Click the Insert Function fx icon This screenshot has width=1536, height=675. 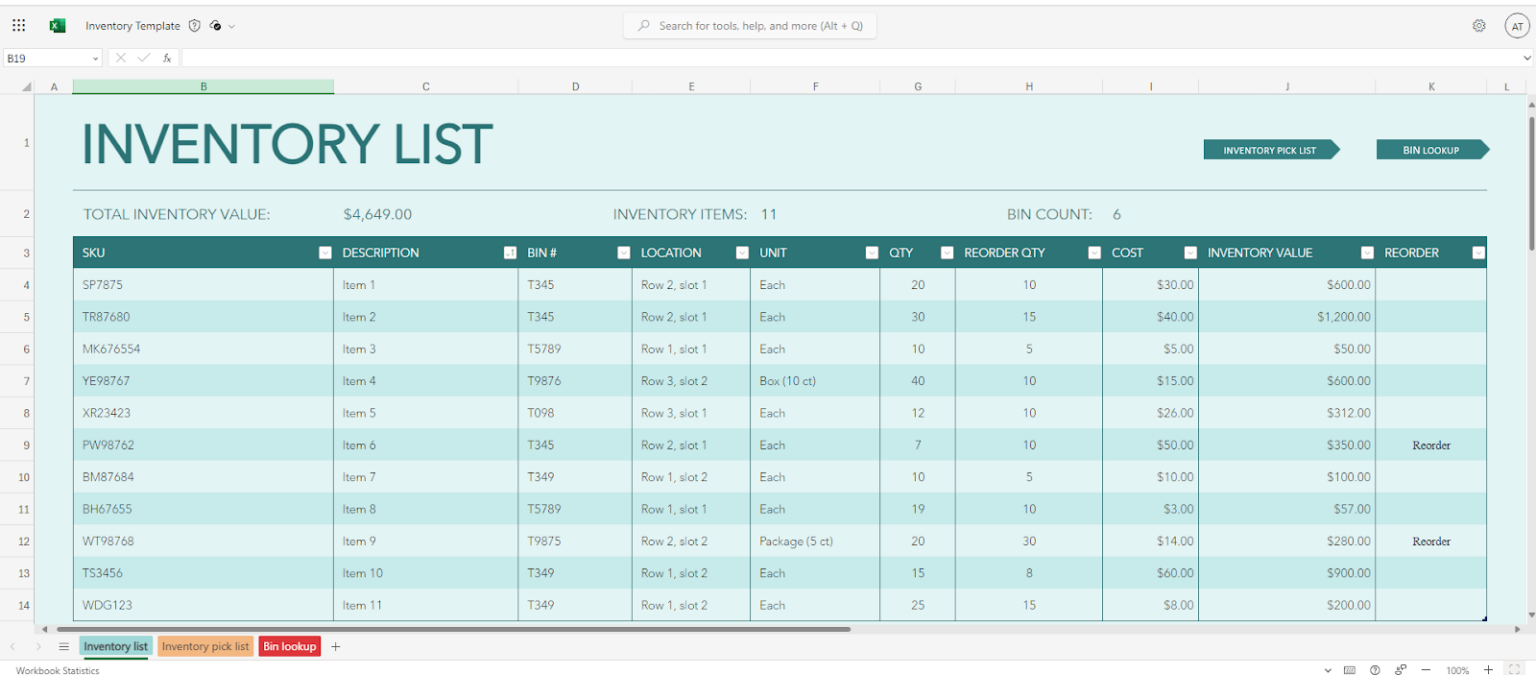coord(166,57)
